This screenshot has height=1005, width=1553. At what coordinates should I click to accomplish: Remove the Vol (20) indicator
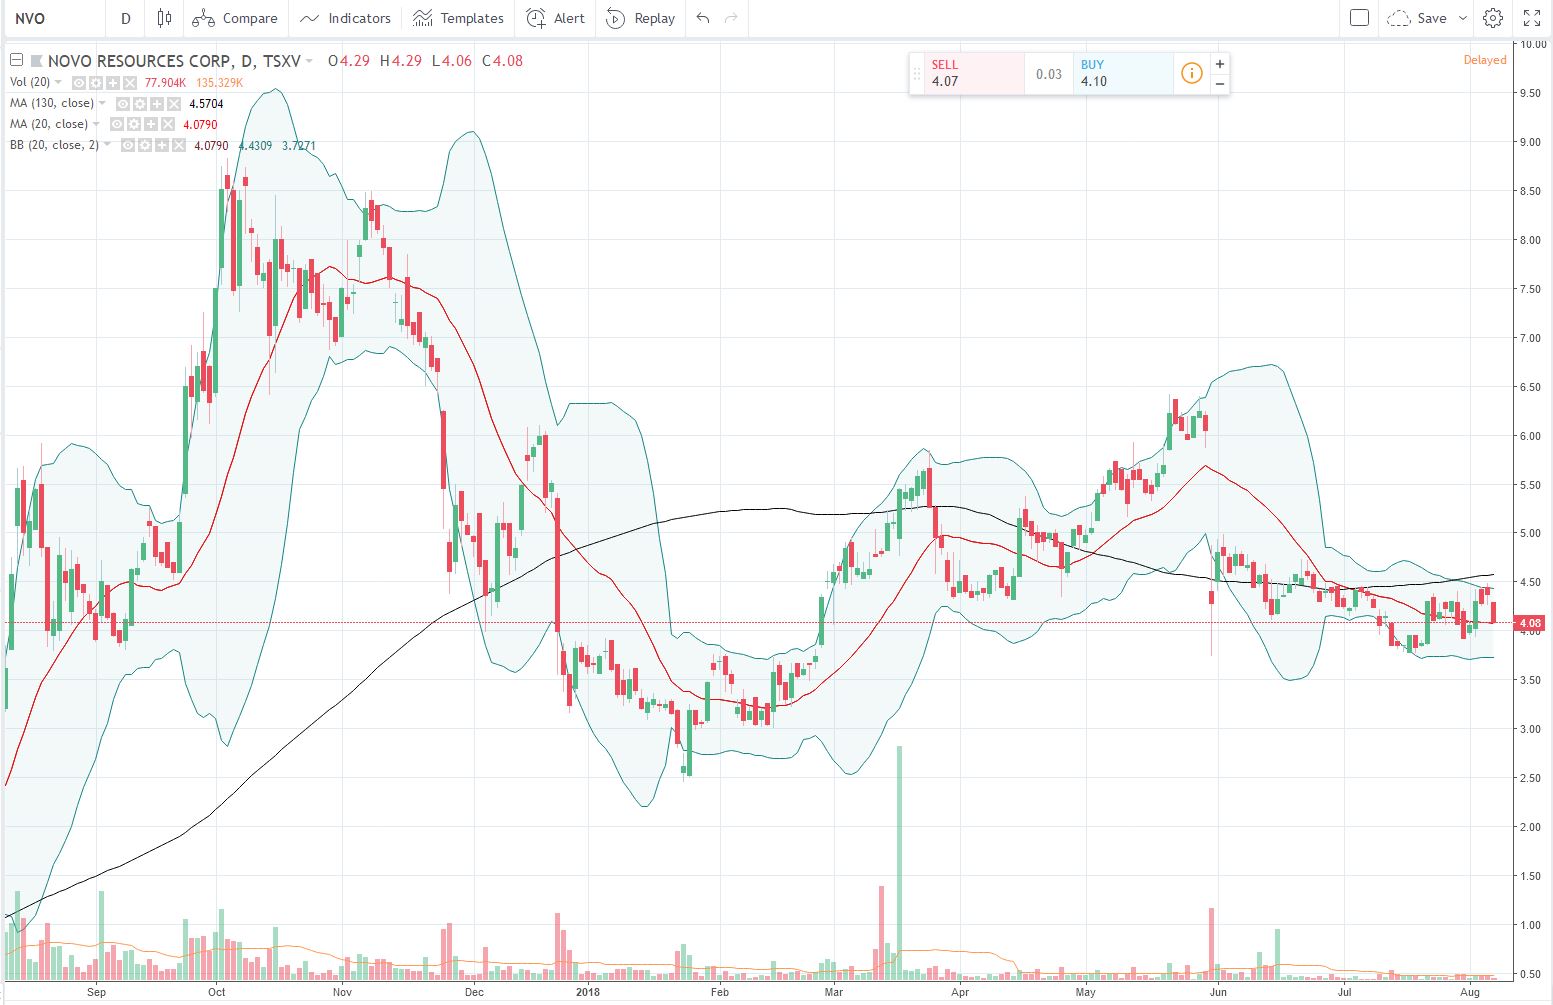tap(129, 82)
